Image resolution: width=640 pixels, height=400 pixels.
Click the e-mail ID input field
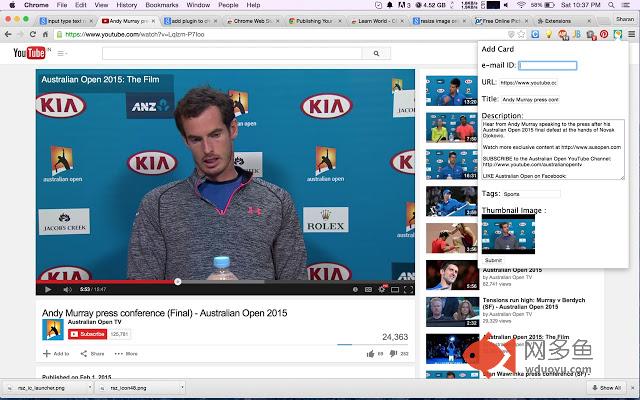tap(547, 65)
